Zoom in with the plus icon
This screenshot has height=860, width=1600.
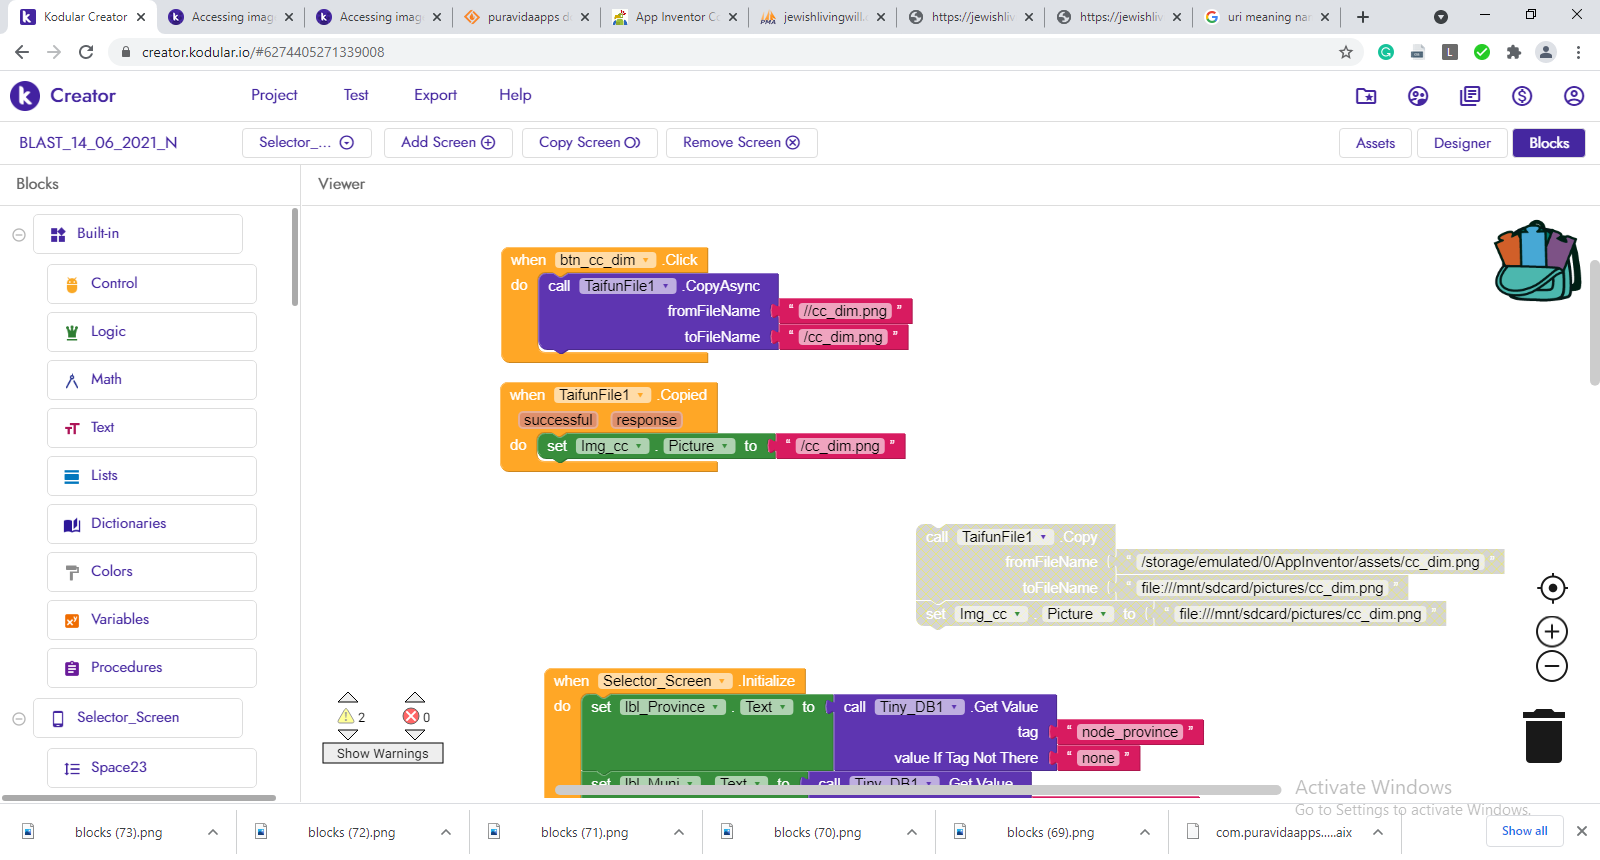(x=1552, y=632)
